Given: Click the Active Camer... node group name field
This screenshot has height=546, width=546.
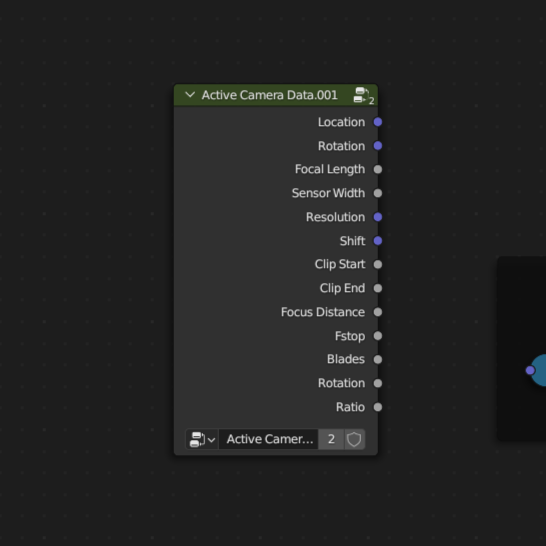Looking at the screenshot, I should [x=268, y=439].
